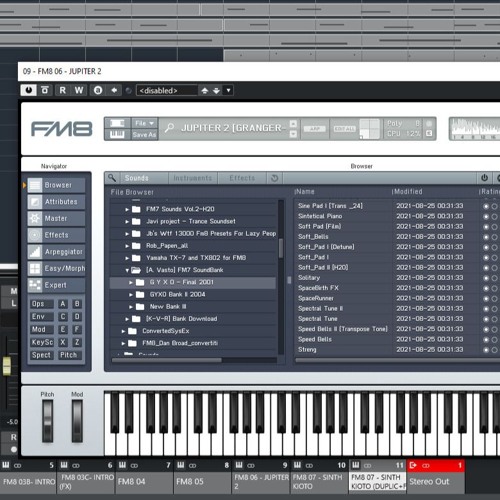Collapse [A. Vasto] FM7 SoundBank folder
The width and height of the screenshot is (500, 500).
pyautogui.click(x=127, y=270)
